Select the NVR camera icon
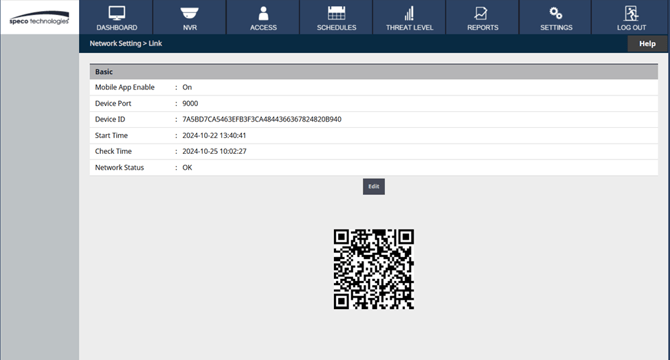The image size is (670, 360). 189,13
